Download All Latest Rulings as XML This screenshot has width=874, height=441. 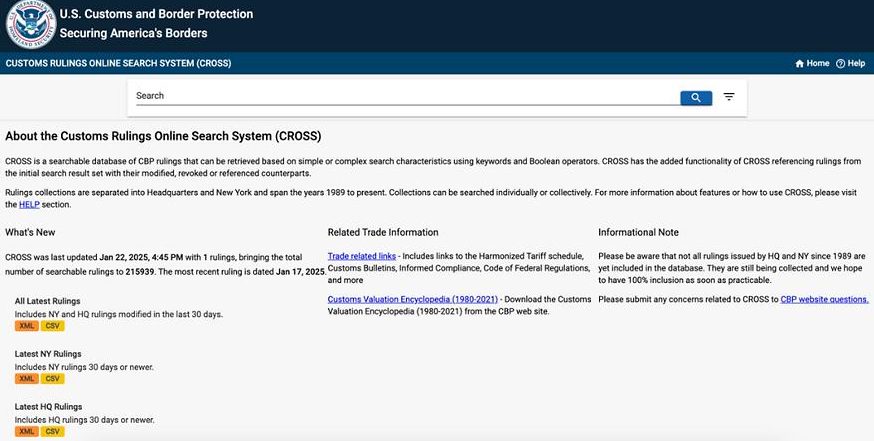click(27, 326)
